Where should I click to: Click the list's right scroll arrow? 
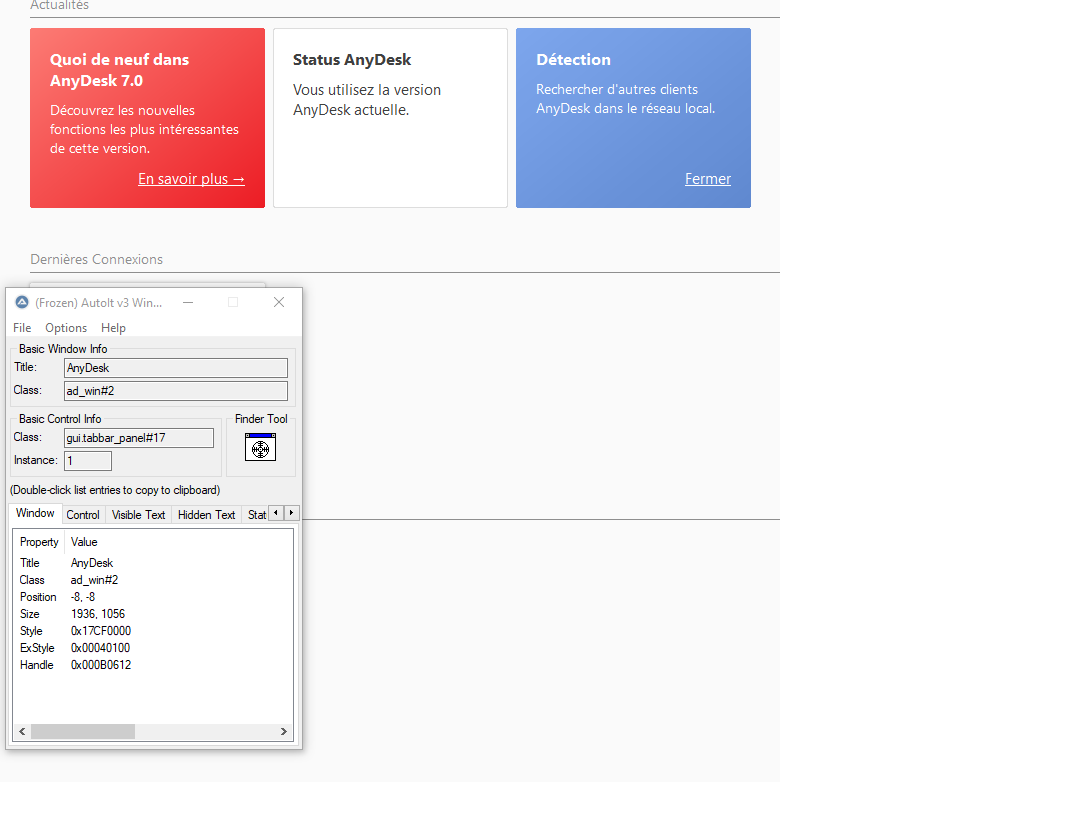pyautogui.click(x=284, y=731)
